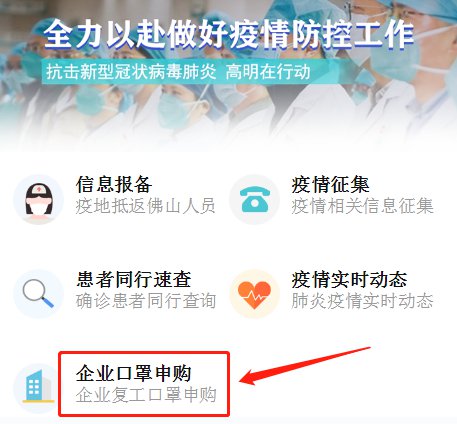The width and height of the screenshot is (457, 424).
Task: Select subtitle 企业复工口罩申购
Action: click(146, 395)
